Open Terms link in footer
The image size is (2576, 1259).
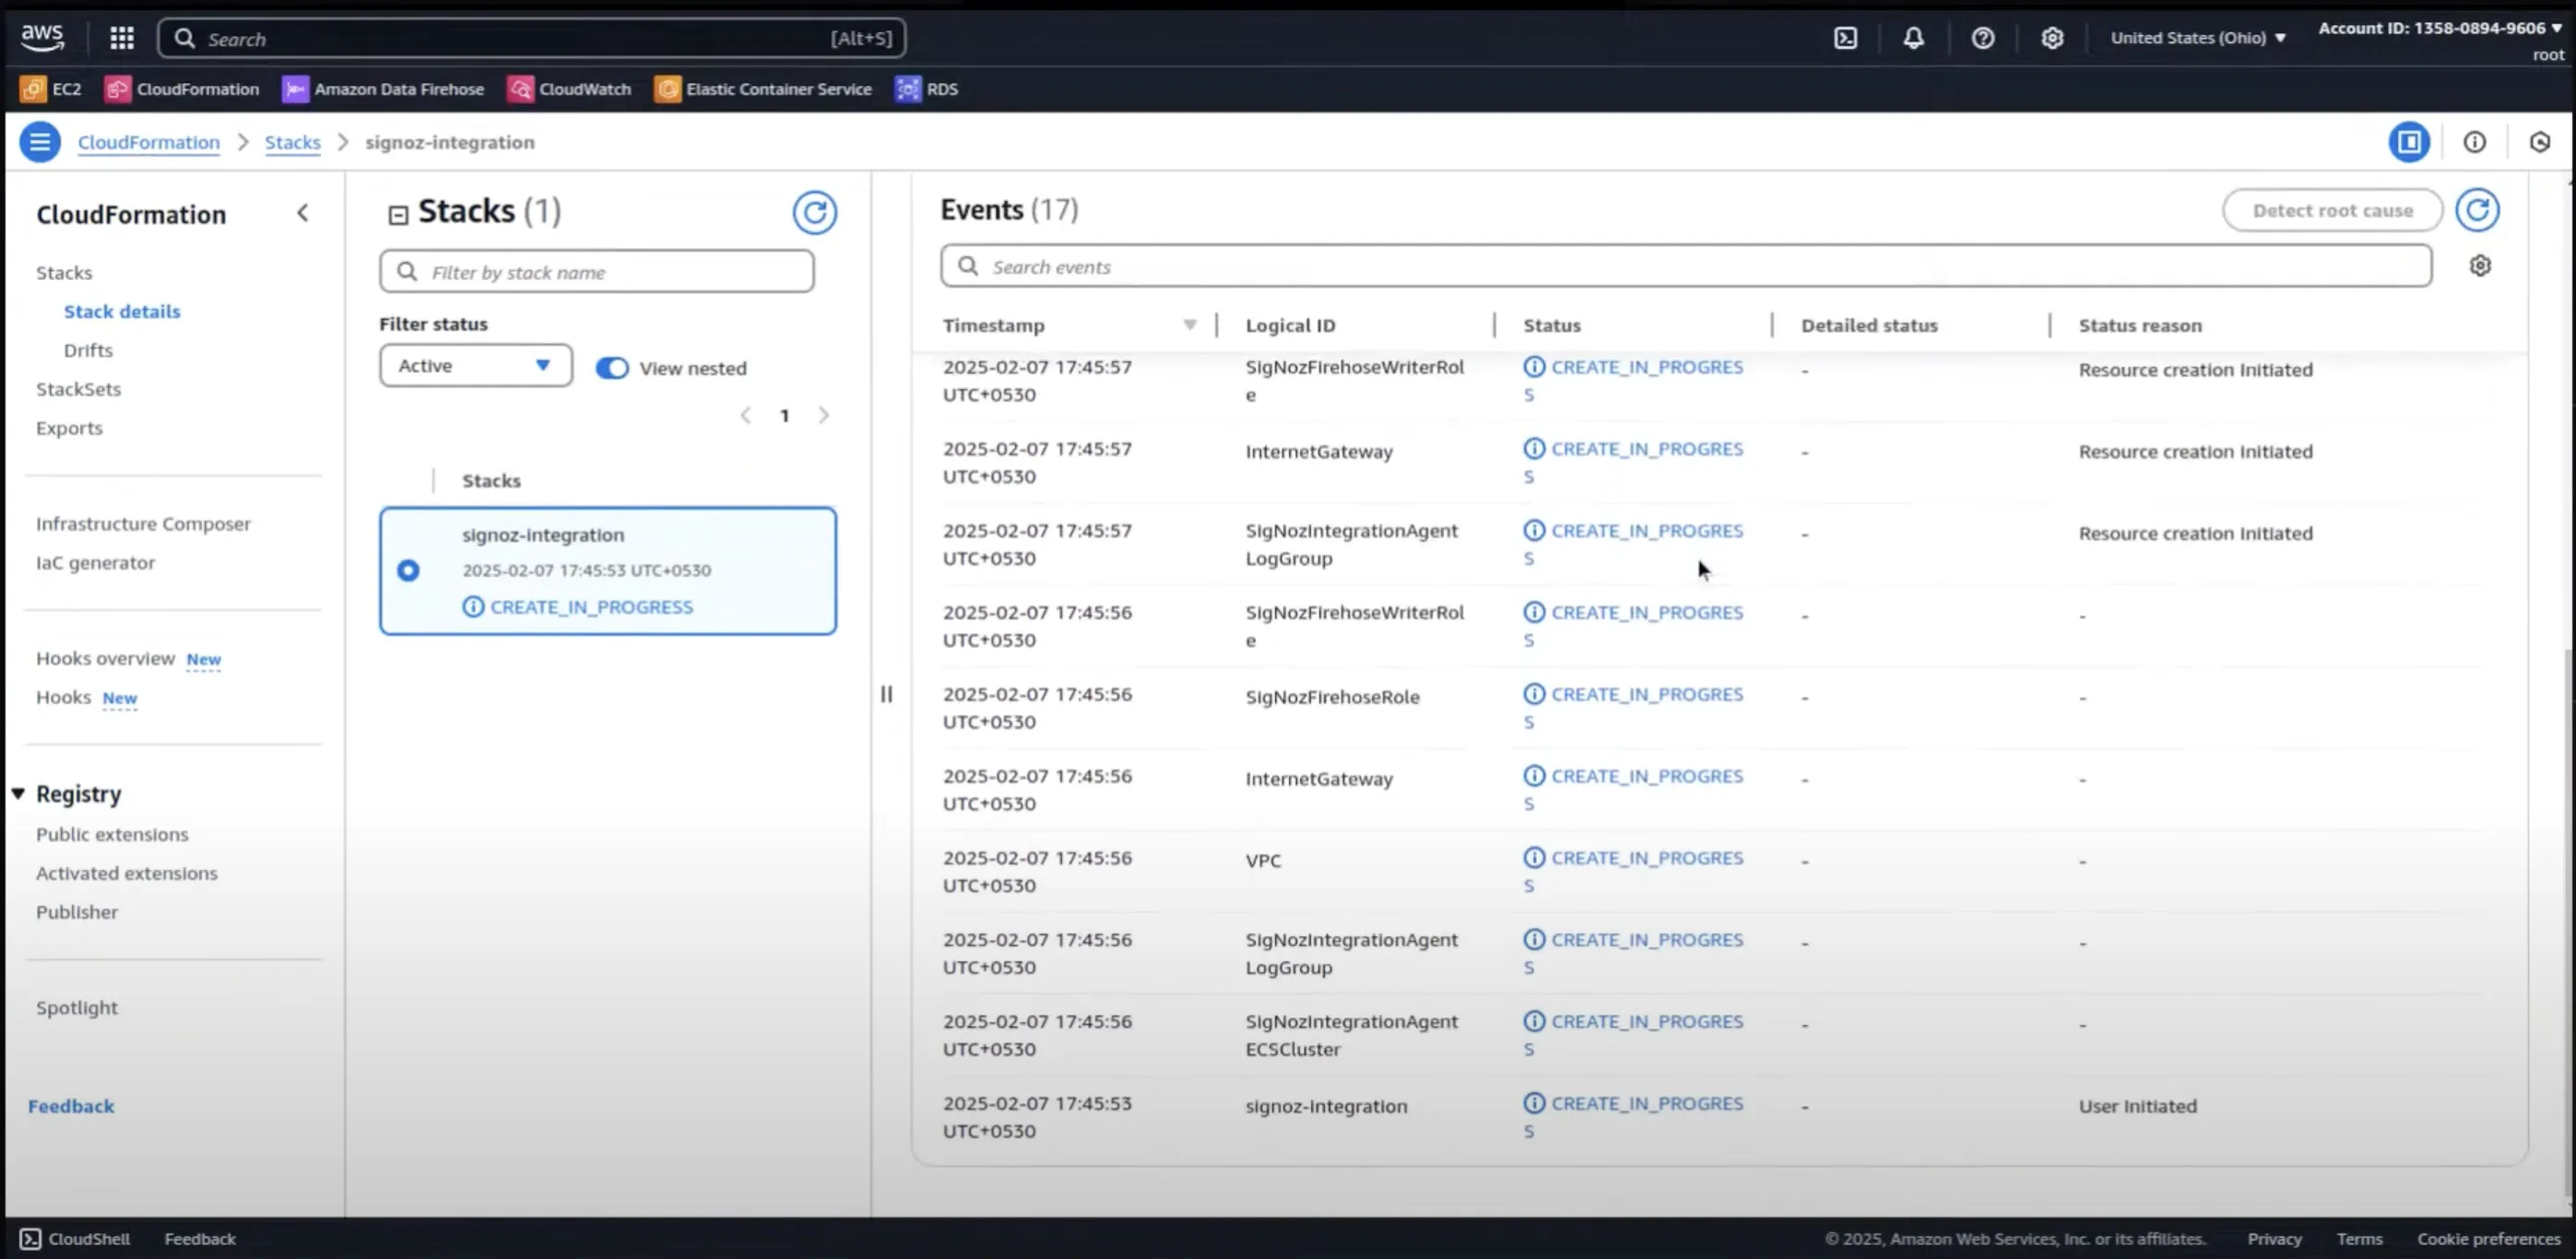[2359, 1238]
